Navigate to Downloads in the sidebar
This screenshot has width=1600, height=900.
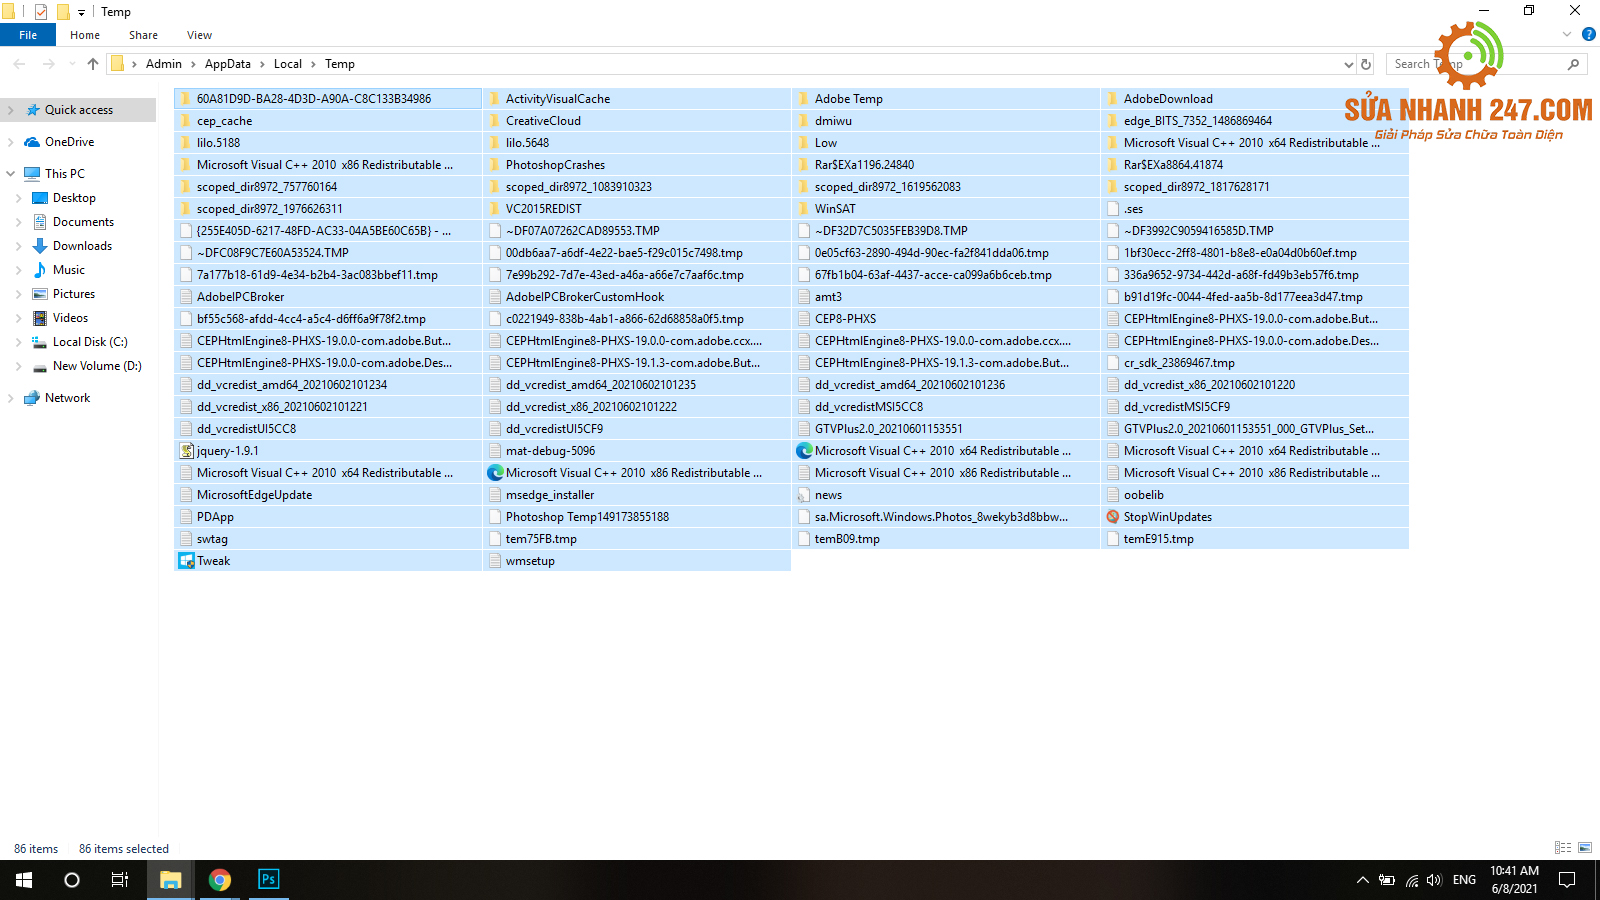point(82,246)
